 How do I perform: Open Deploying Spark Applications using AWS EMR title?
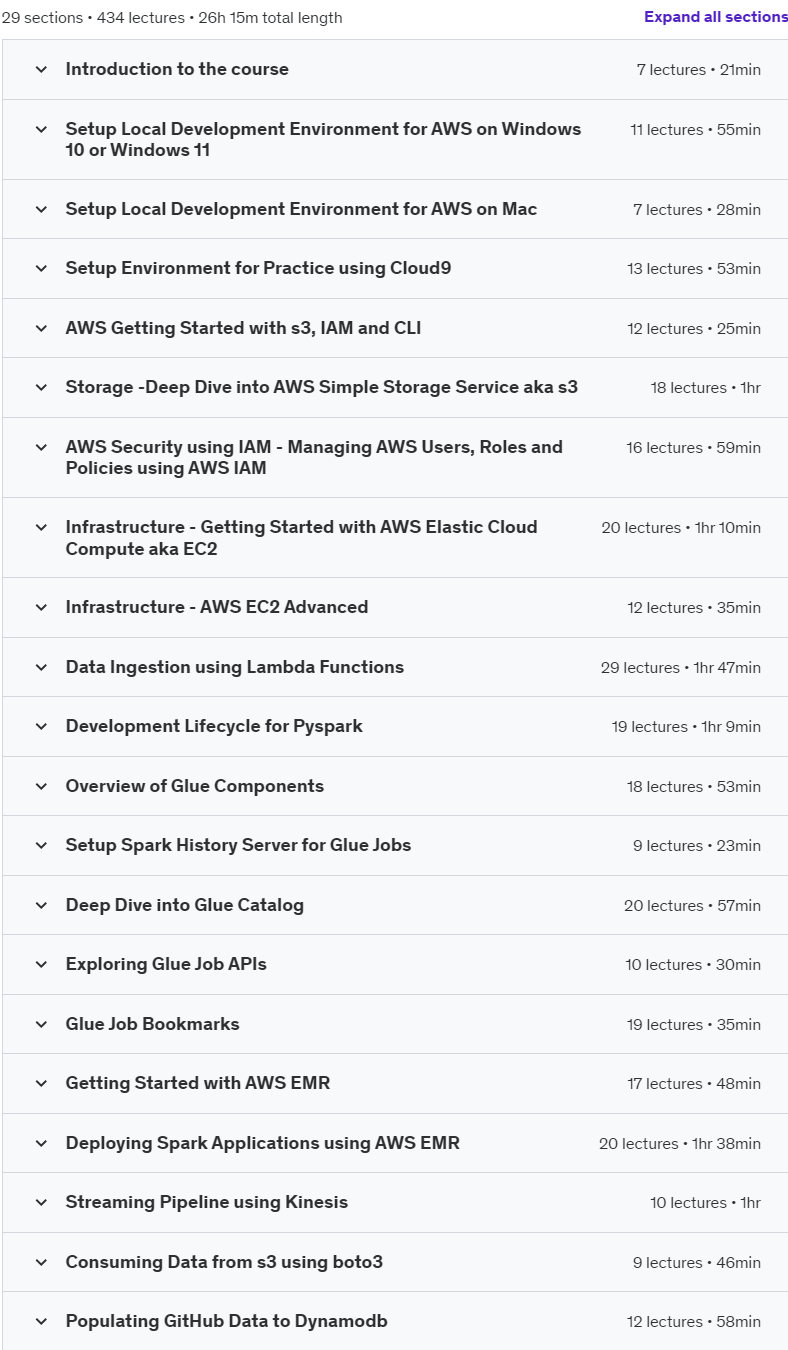pyautogui.click(x=263, y=1143)
